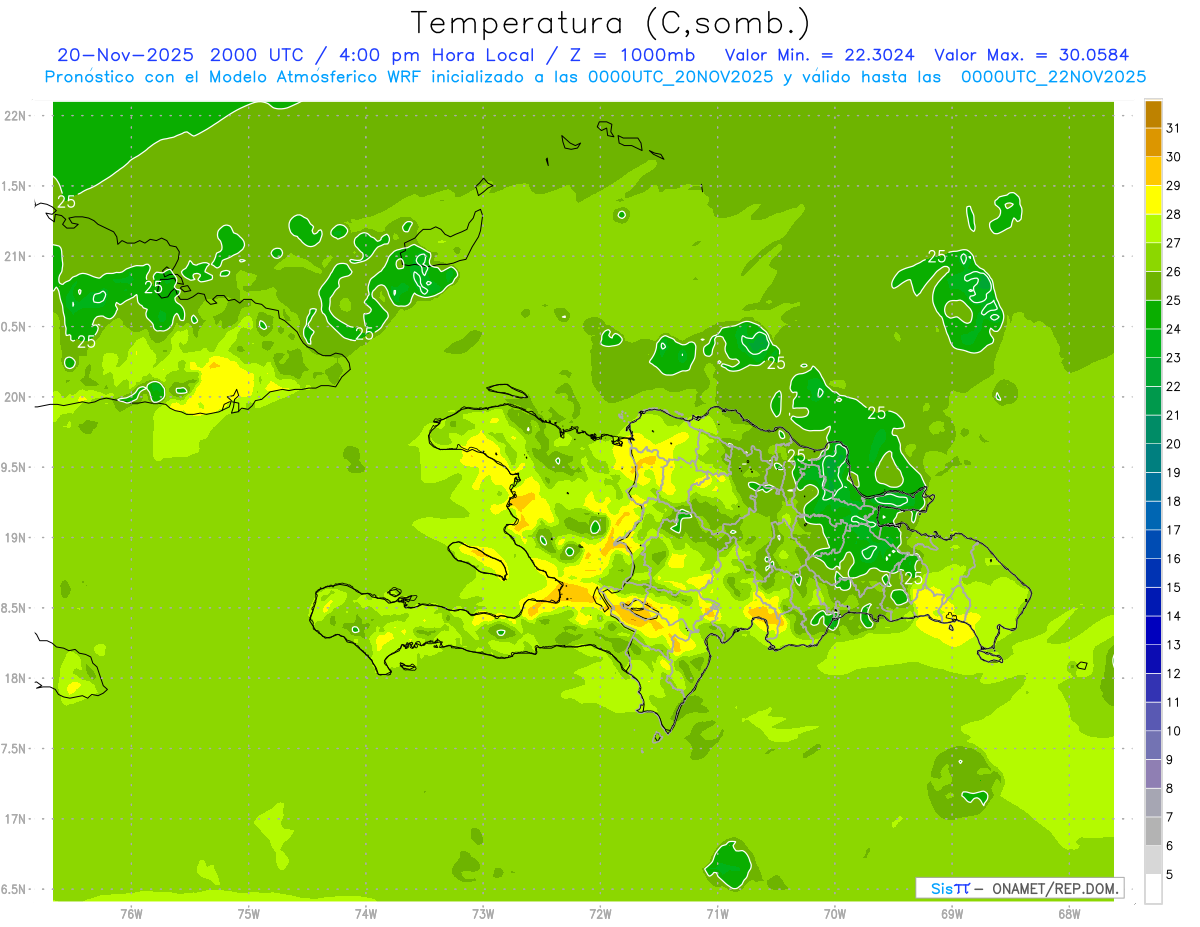Click the "20N" latitude label
Image resolution: width=1200 pixels, height=927 pixels.
coord(15,397)
